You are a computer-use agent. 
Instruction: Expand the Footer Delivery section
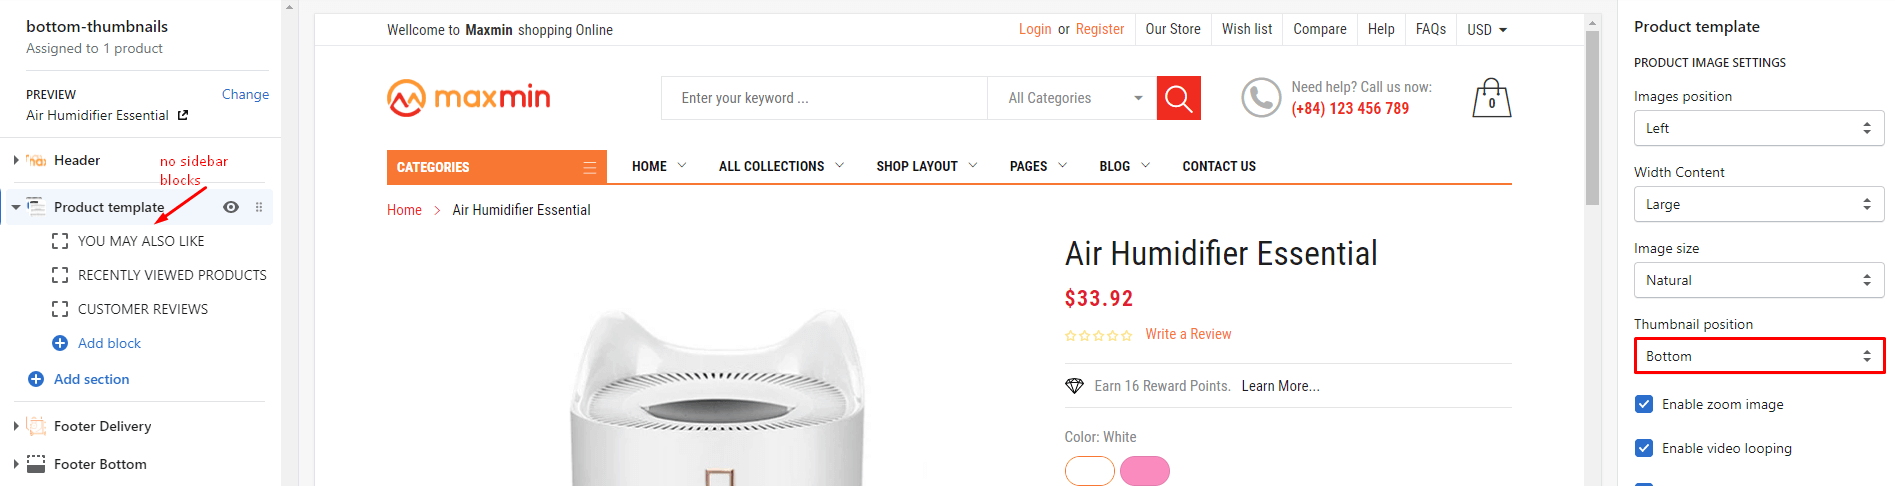pos(16,426)
